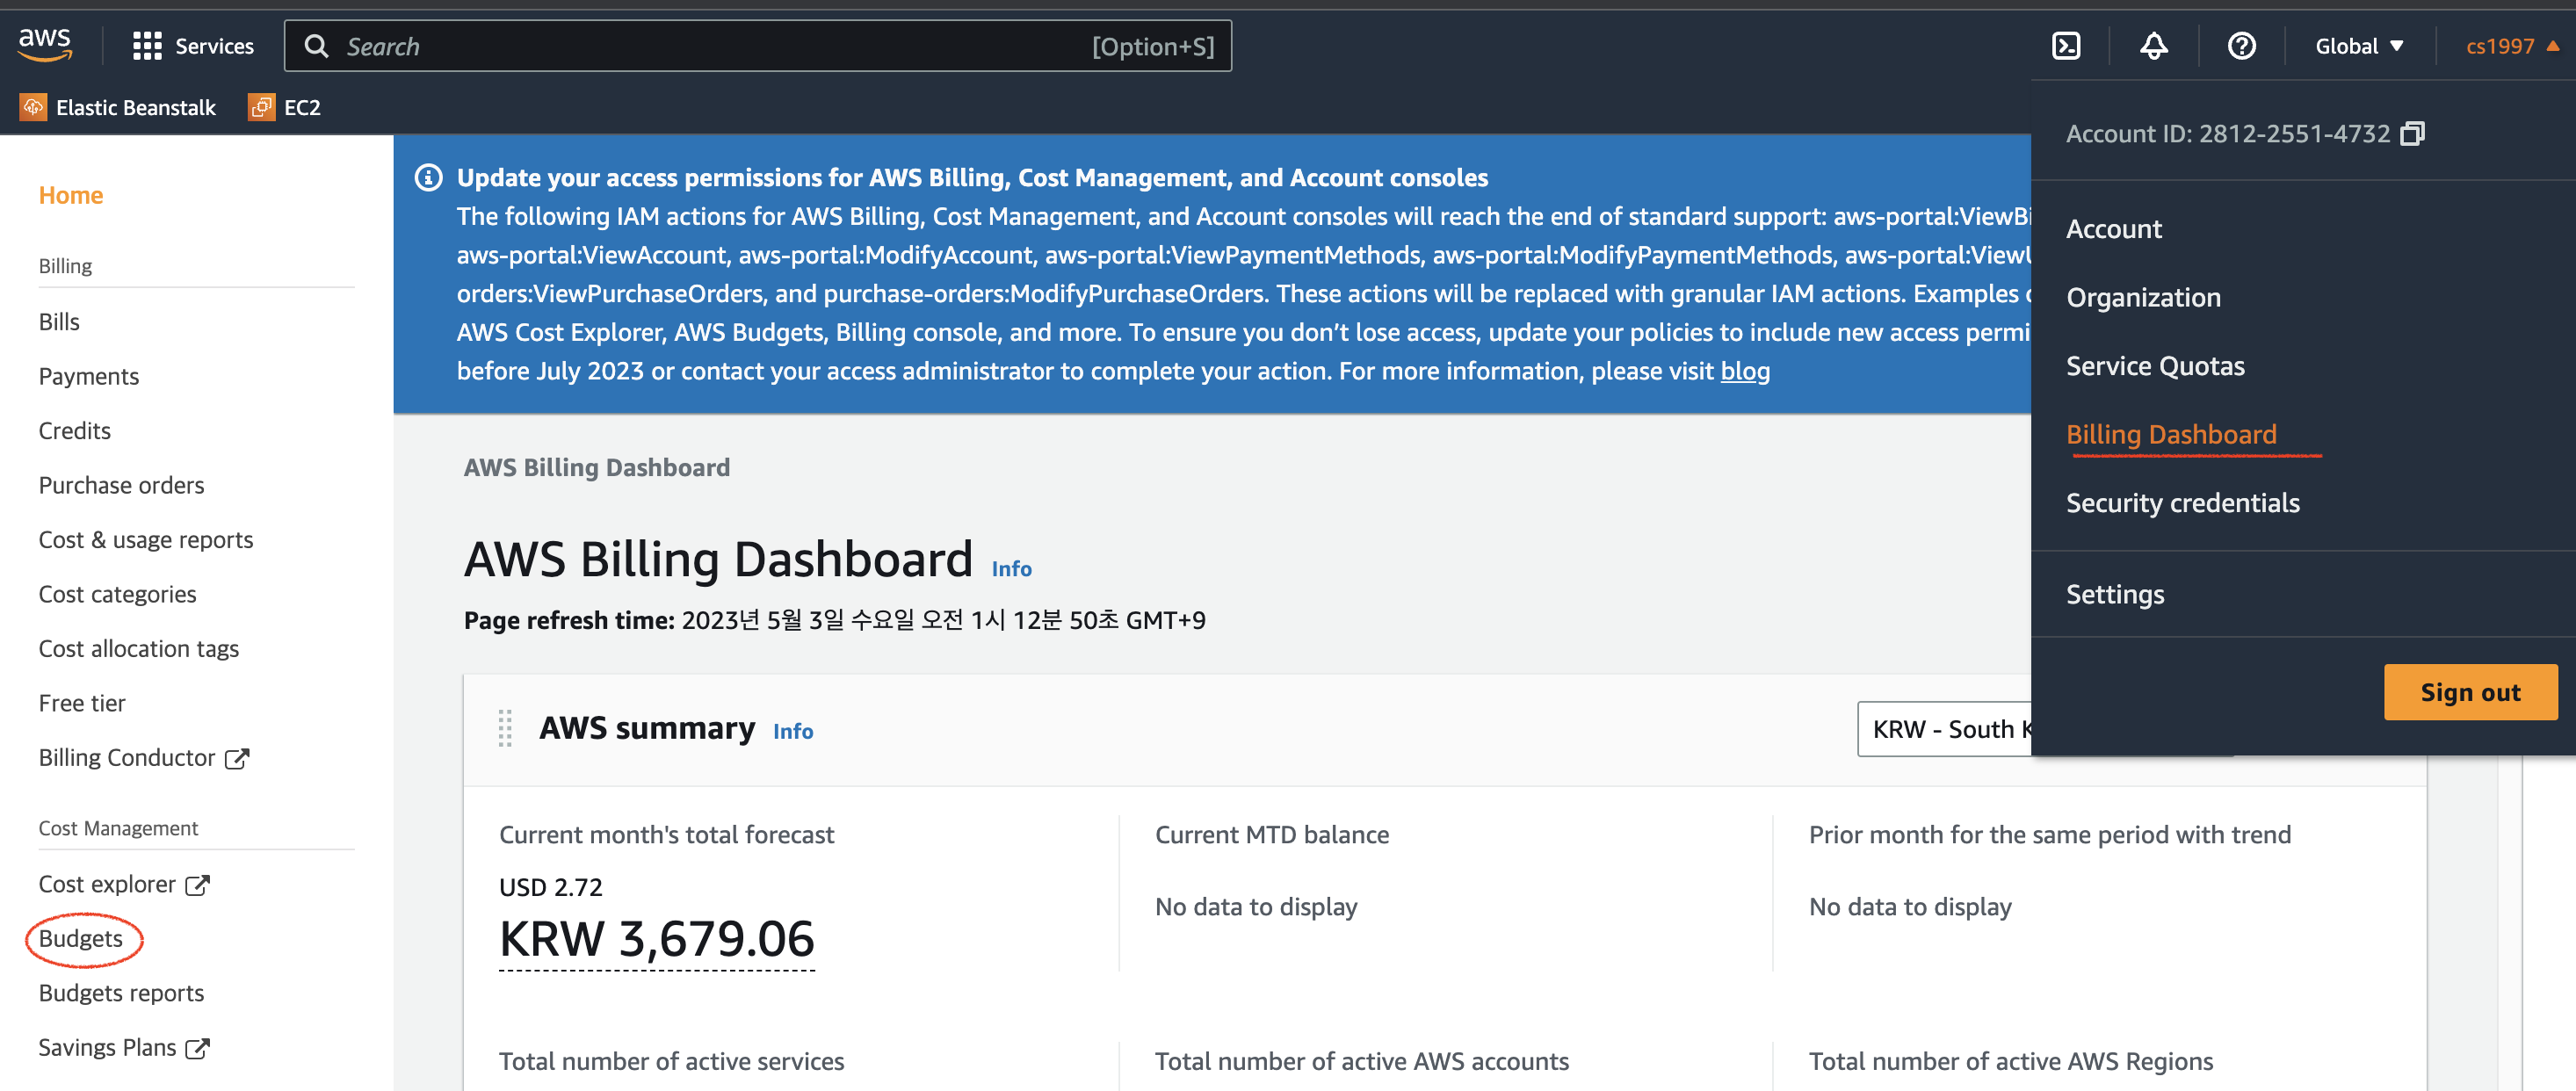Open the blog link in banner
This screenshot has height=1091, width=2576.
[1744, 371]
